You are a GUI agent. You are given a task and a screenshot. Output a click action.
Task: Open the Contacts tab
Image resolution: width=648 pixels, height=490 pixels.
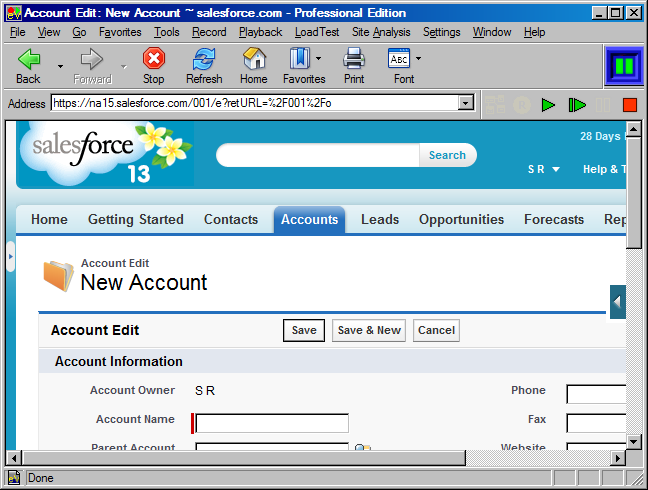coord(231,219)
